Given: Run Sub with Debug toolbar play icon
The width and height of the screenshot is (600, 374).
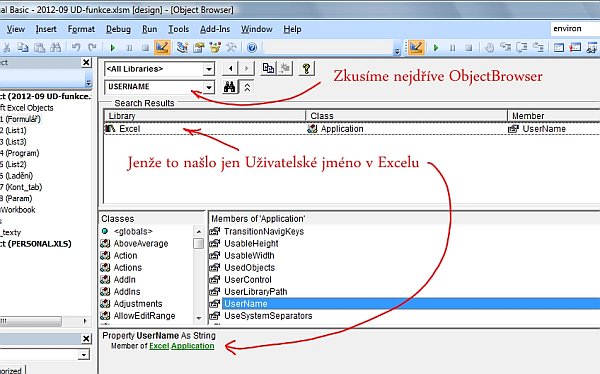Looking at the screenshot, I should click(436, 47).
